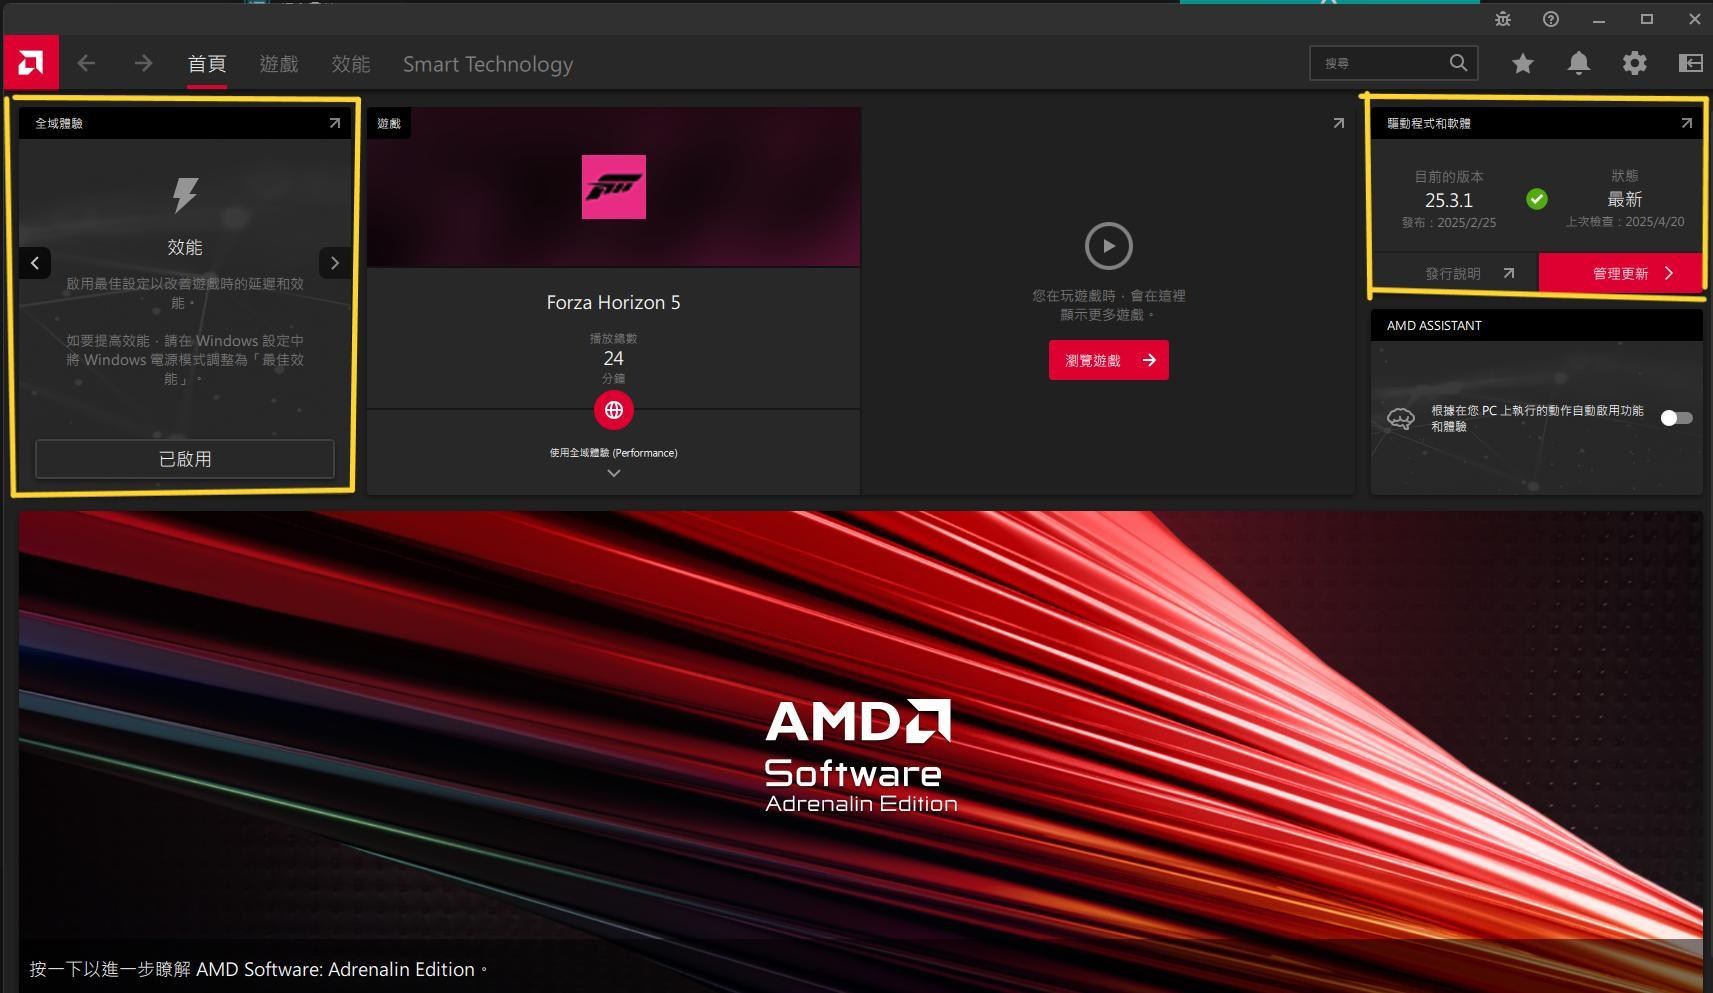The height and width of the screenshot is (993, 1713).
Task: Click the green up-to-date check icon
Action: coord(1537,199)
